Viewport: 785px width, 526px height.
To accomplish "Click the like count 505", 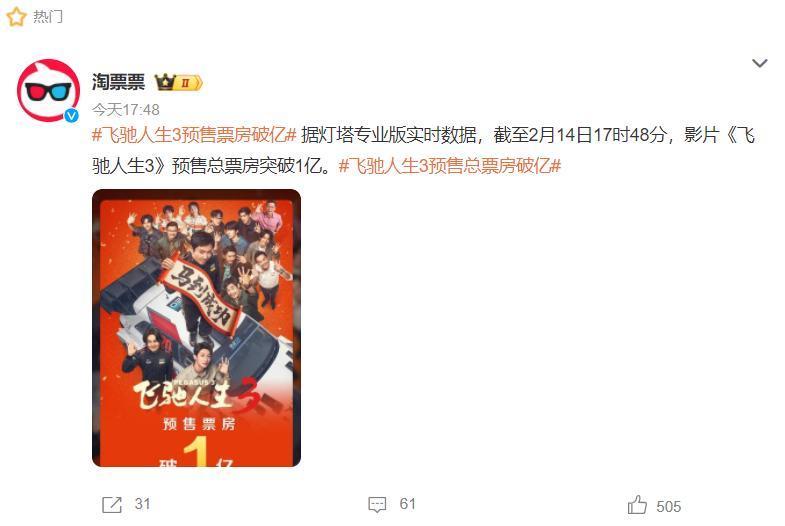I will (x=668, y=506).
